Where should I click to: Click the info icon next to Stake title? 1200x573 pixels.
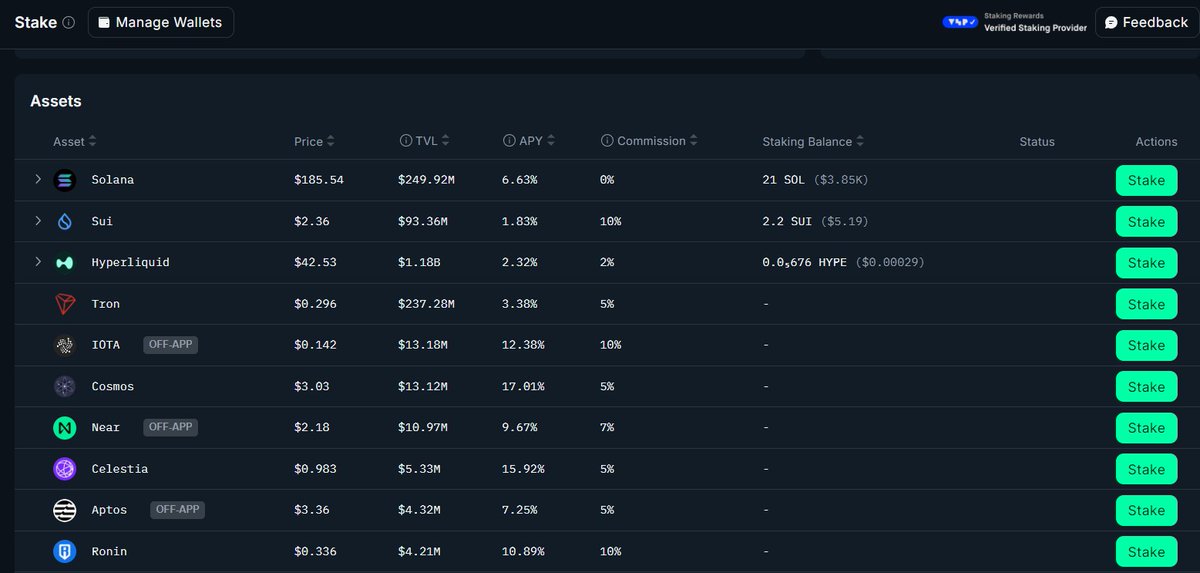click(69, 22)
